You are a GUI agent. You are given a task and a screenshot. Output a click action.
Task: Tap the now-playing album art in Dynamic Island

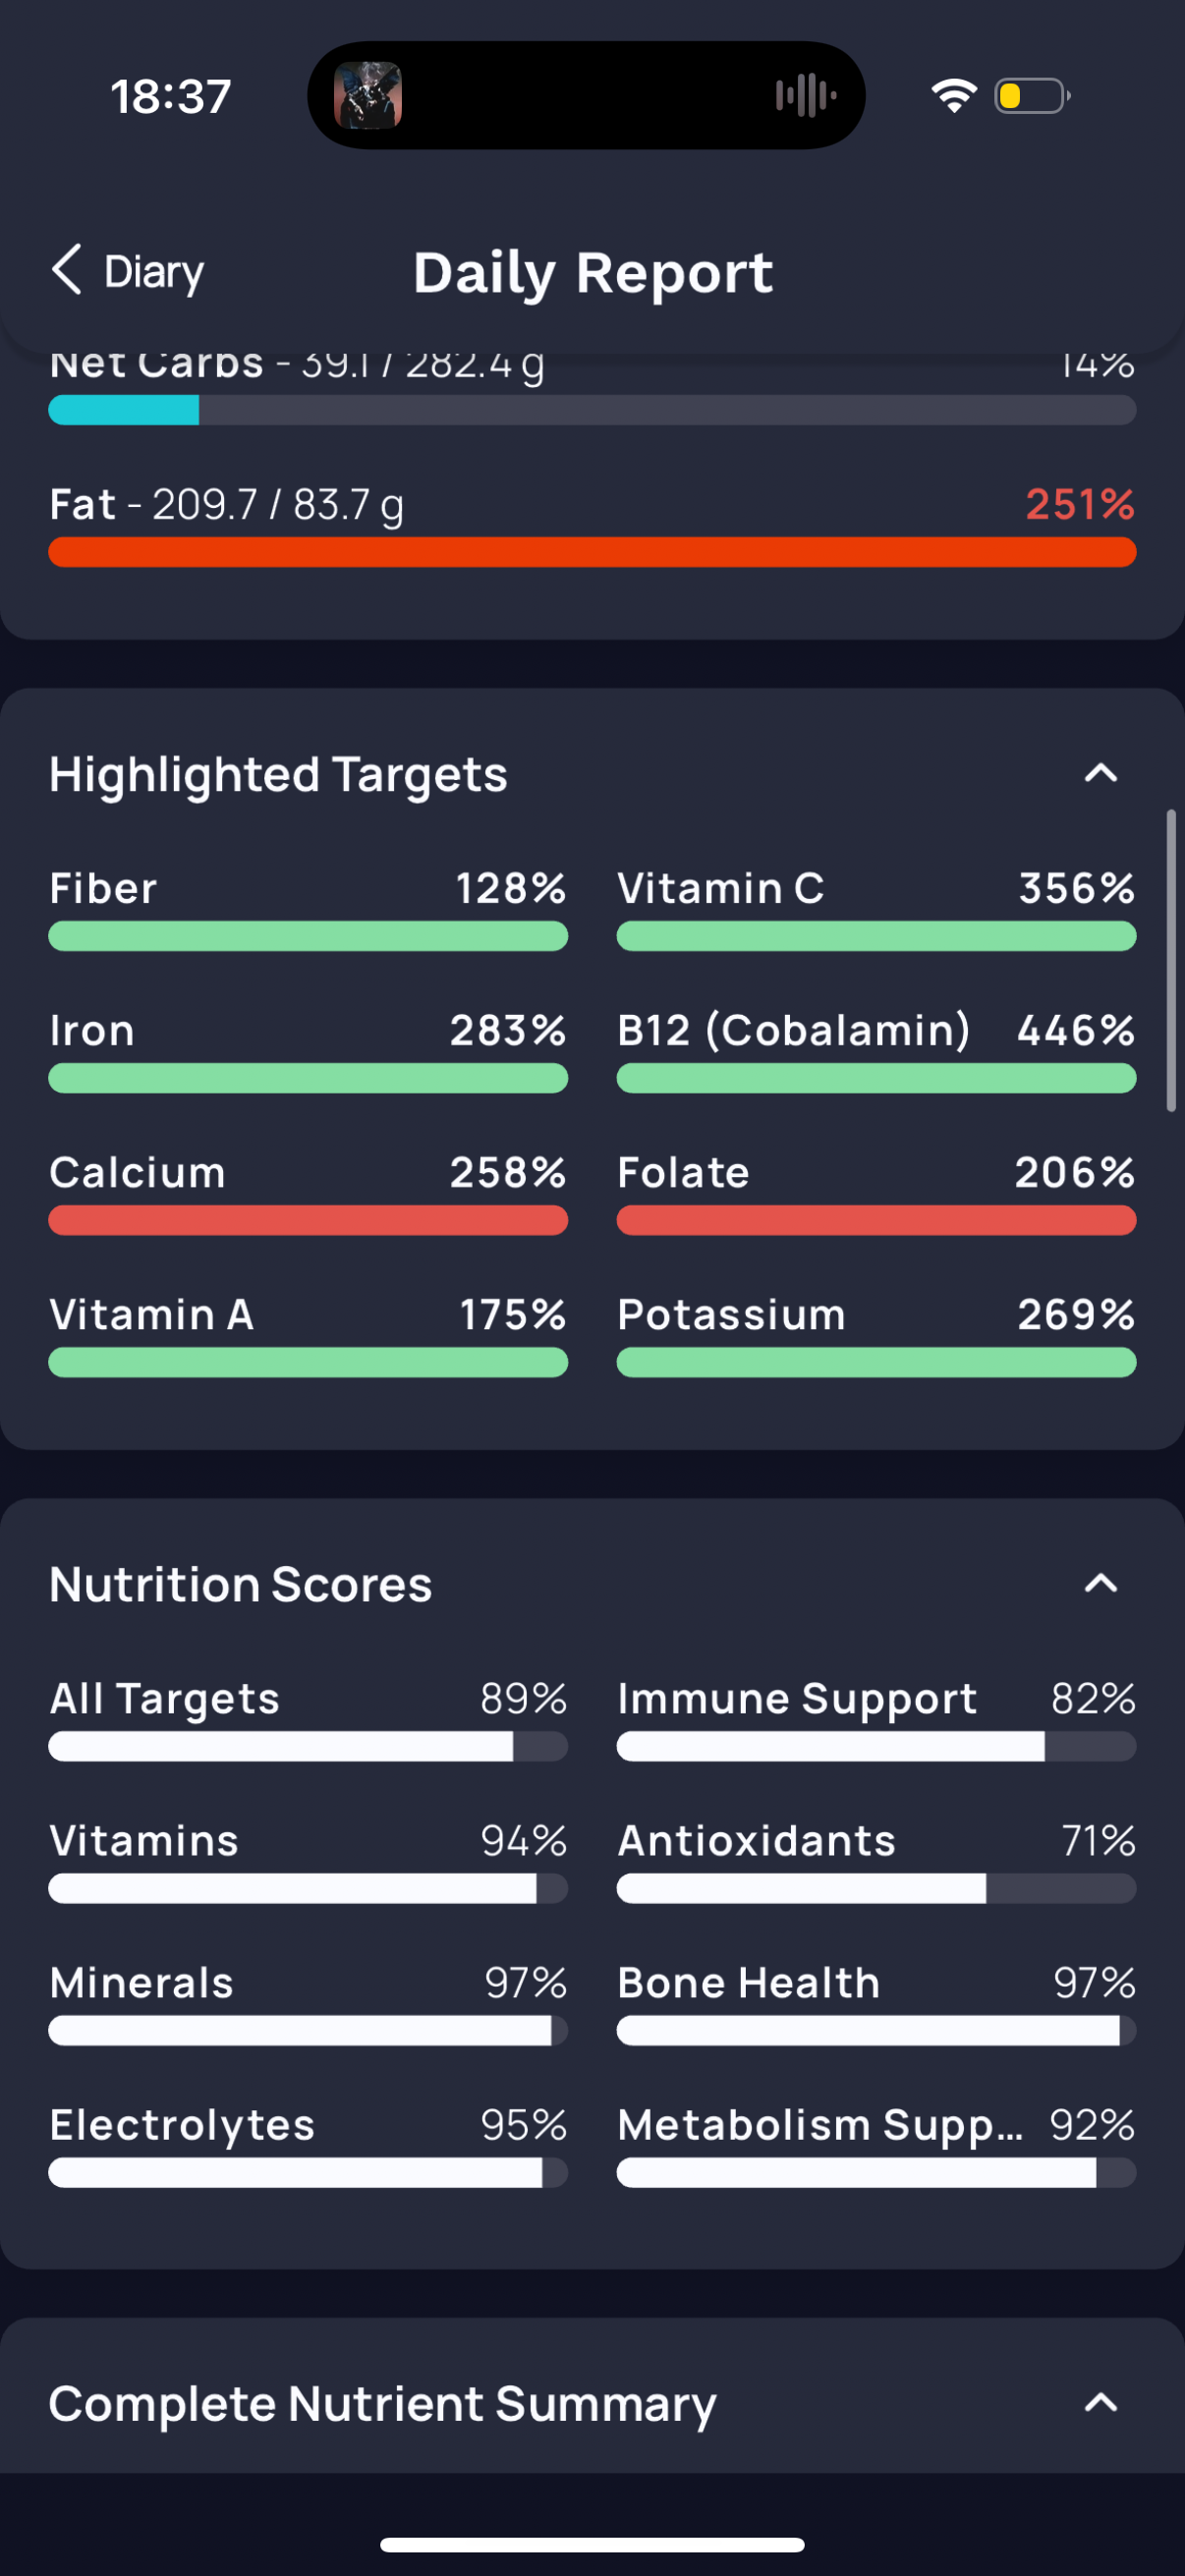(368, 96)
